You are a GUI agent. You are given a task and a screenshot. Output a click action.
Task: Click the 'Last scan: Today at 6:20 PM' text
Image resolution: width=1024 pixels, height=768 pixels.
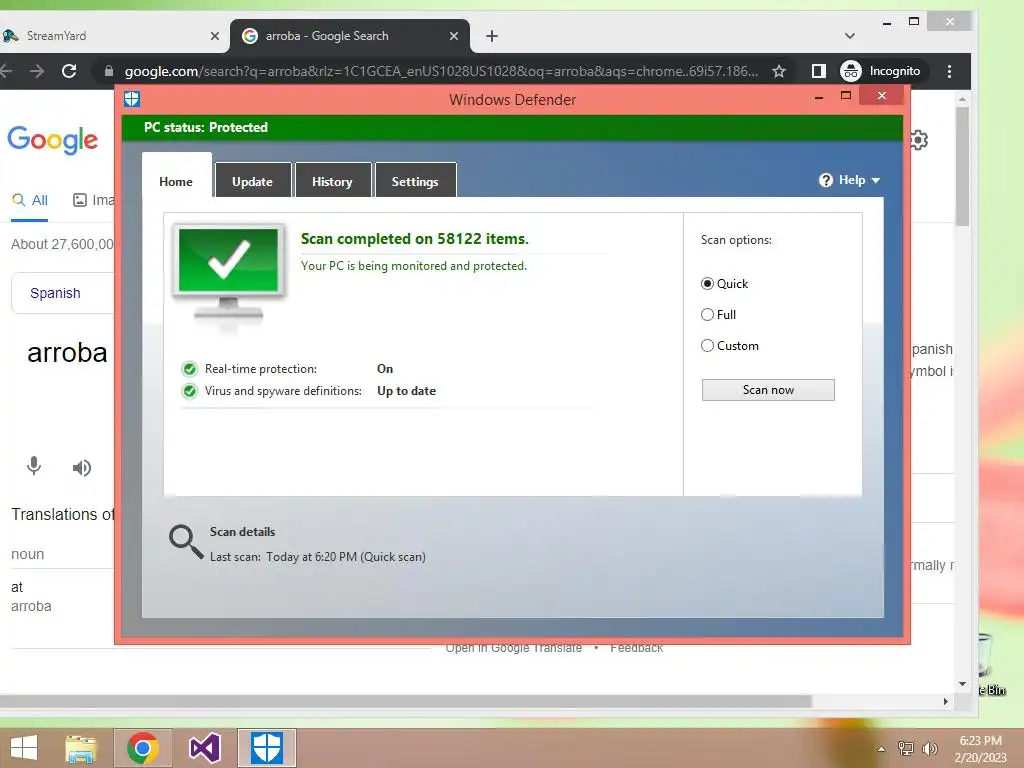317,557
